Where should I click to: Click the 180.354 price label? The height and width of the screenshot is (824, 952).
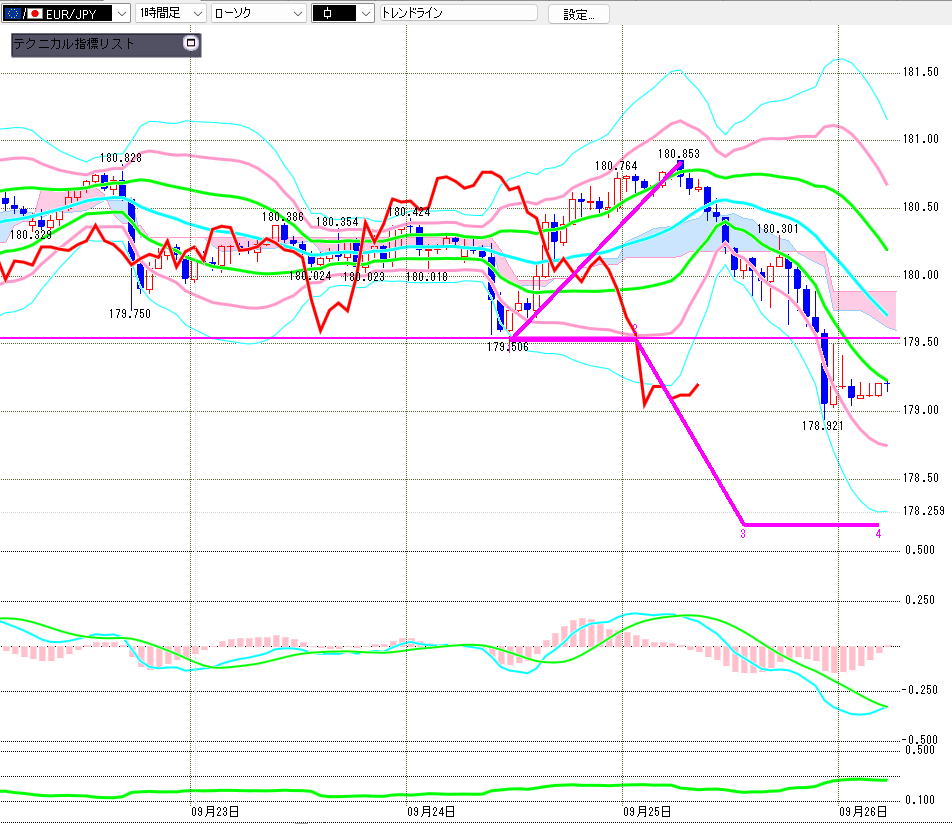(338, 222)
